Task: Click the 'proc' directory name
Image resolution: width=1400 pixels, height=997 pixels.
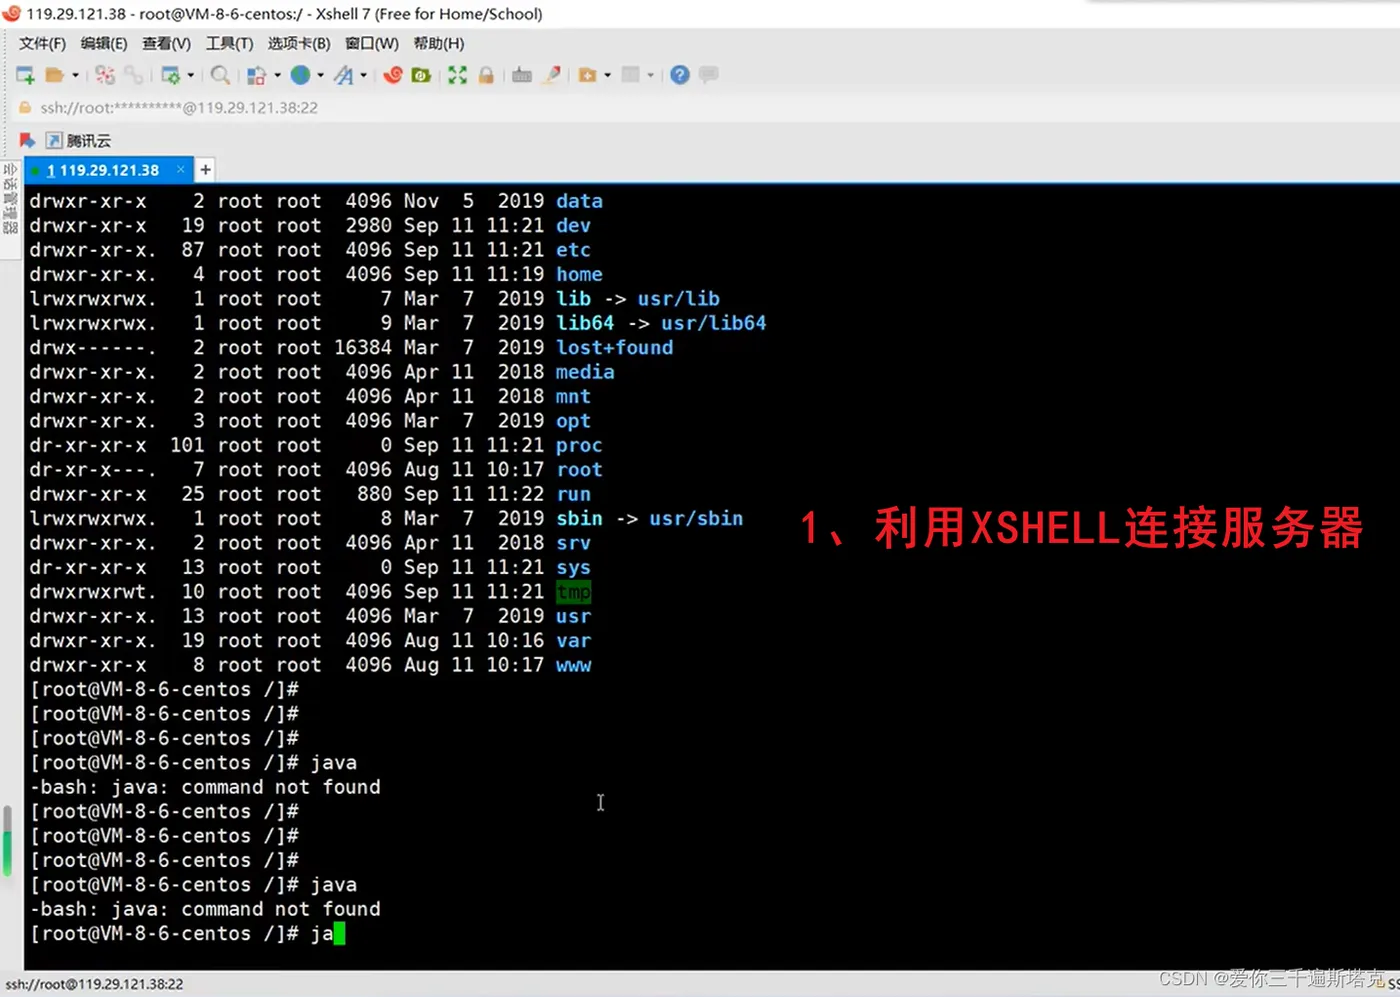Action: (580, 445)
